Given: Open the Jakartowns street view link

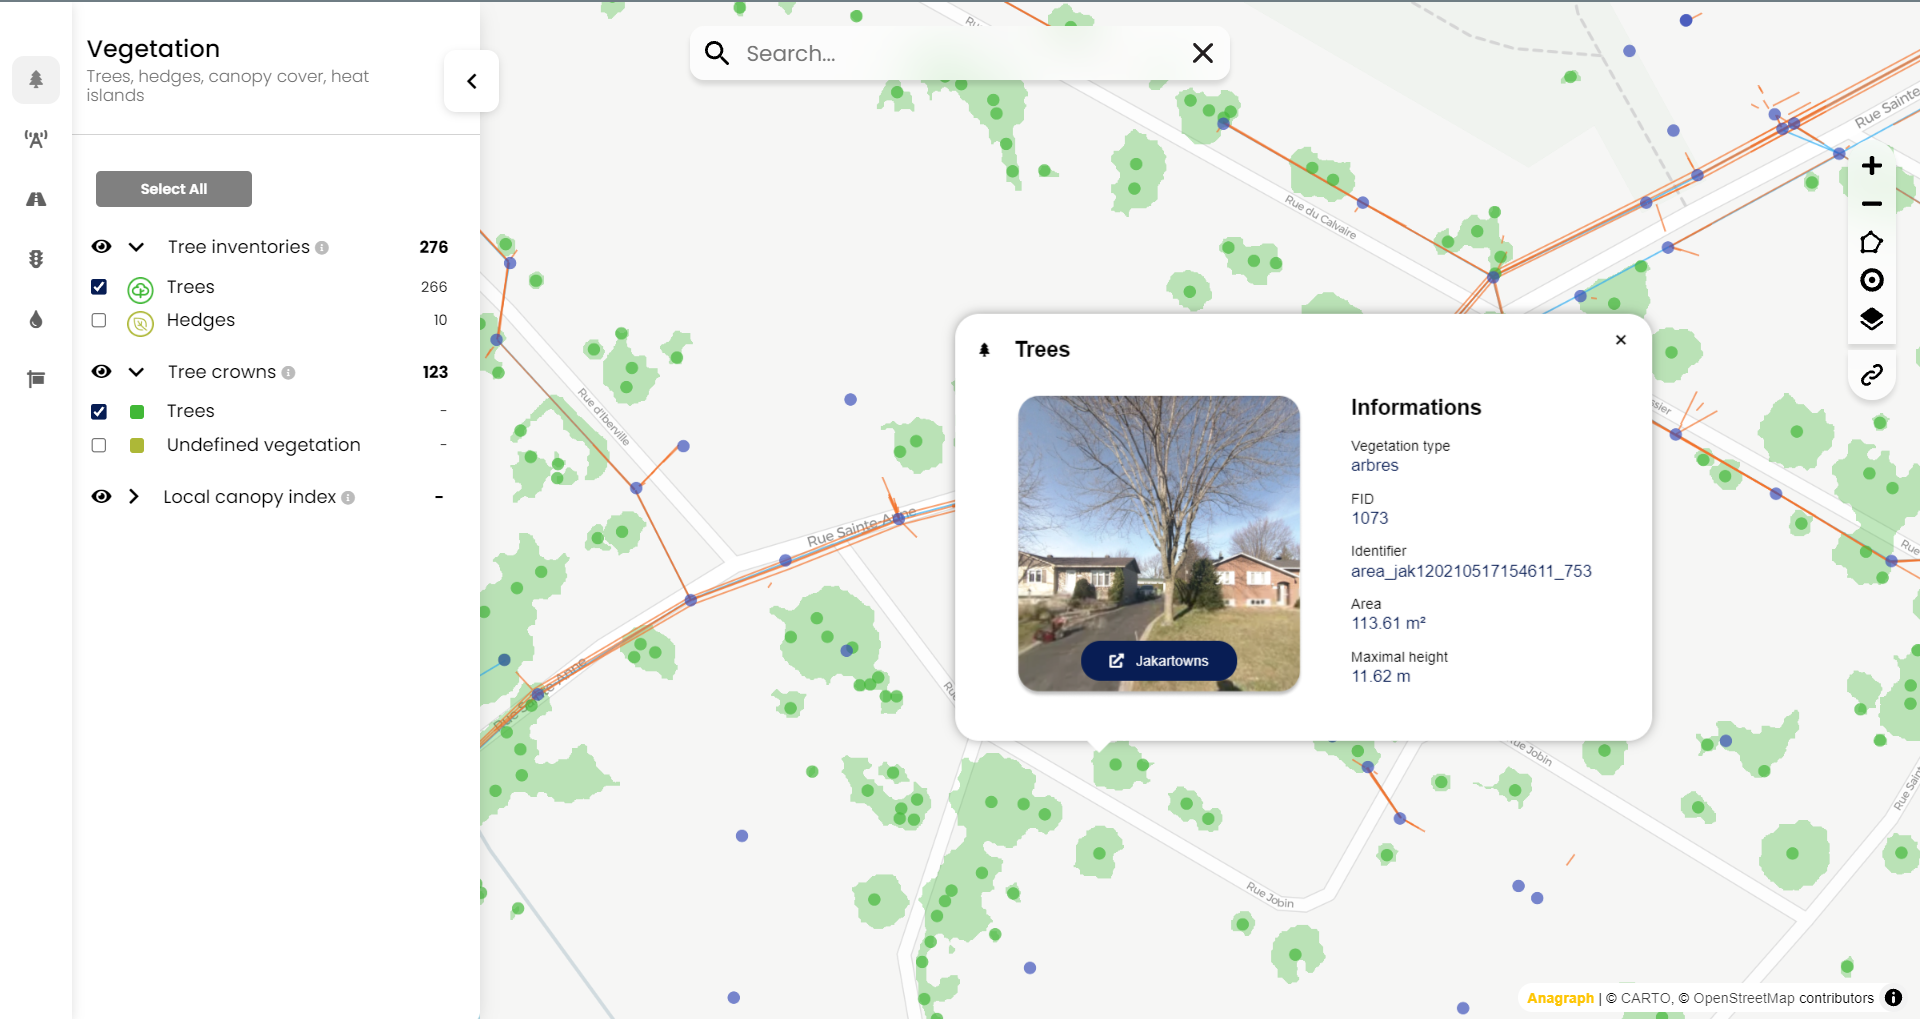Looking at the screenshot, I should tap(1158, 661).
